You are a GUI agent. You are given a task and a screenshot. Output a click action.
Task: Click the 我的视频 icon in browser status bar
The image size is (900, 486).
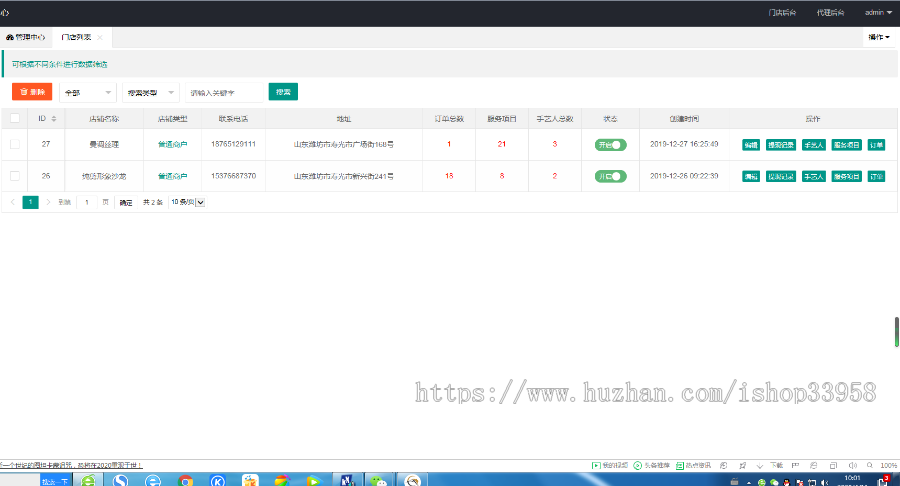pyautogui.click(x=596, y=465)
